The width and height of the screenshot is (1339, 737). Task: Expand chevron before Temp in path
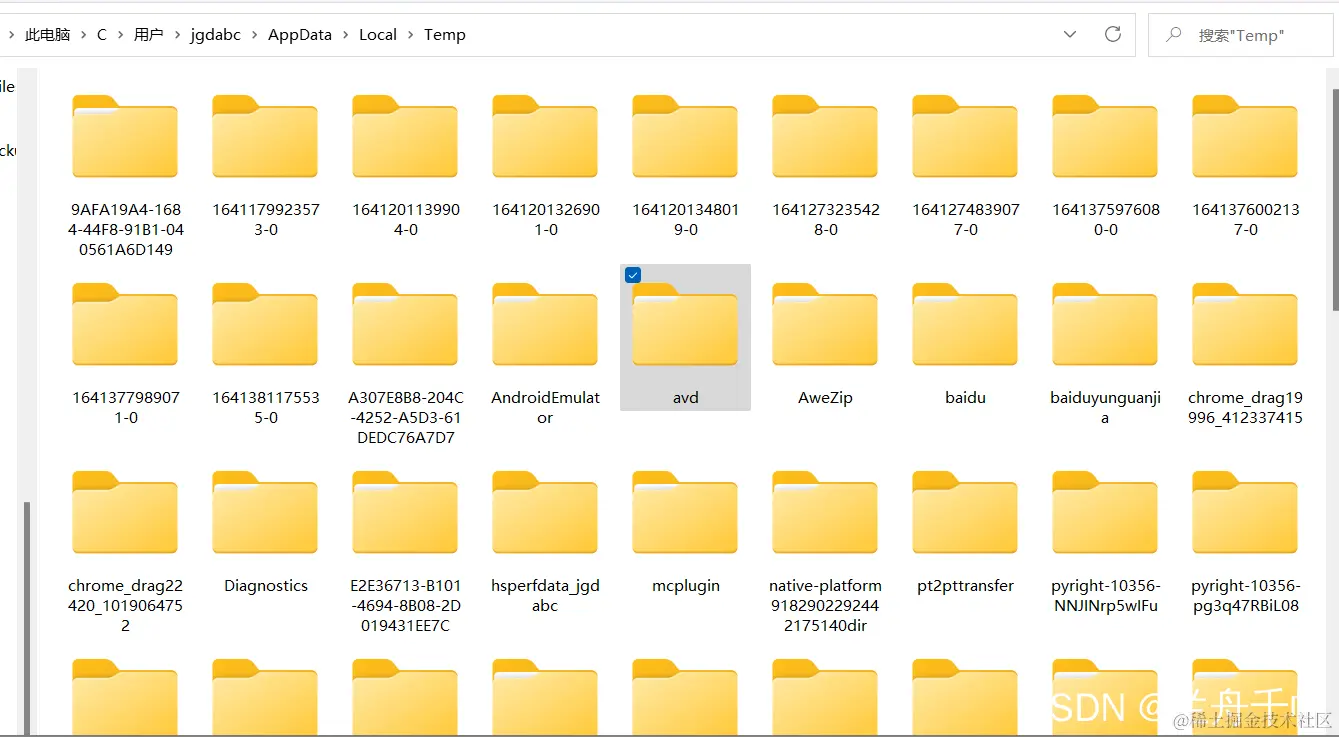(x=411, y=34)
